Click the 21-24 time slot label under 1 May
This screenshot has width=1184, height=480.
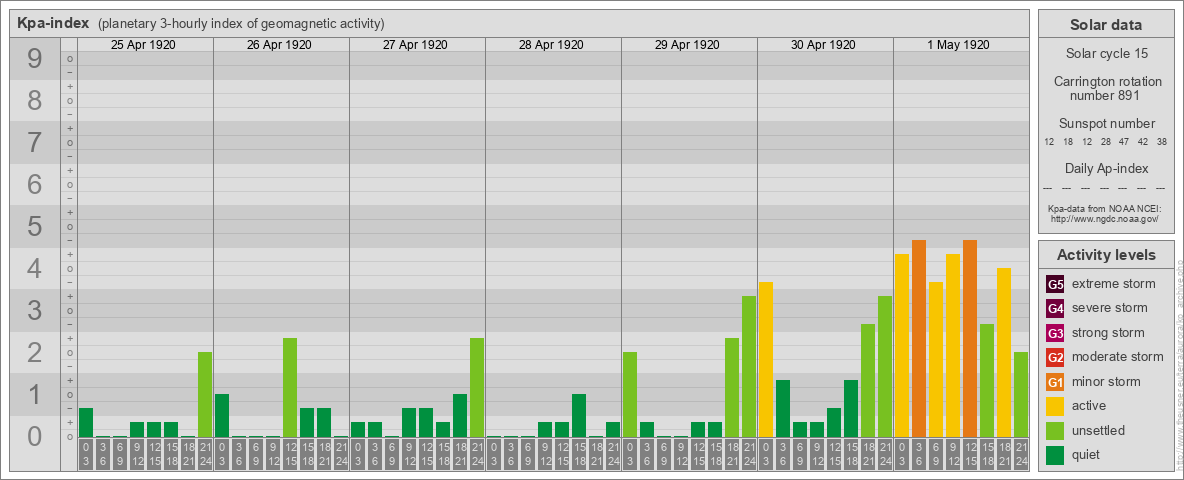click(x=1021, y=454)
